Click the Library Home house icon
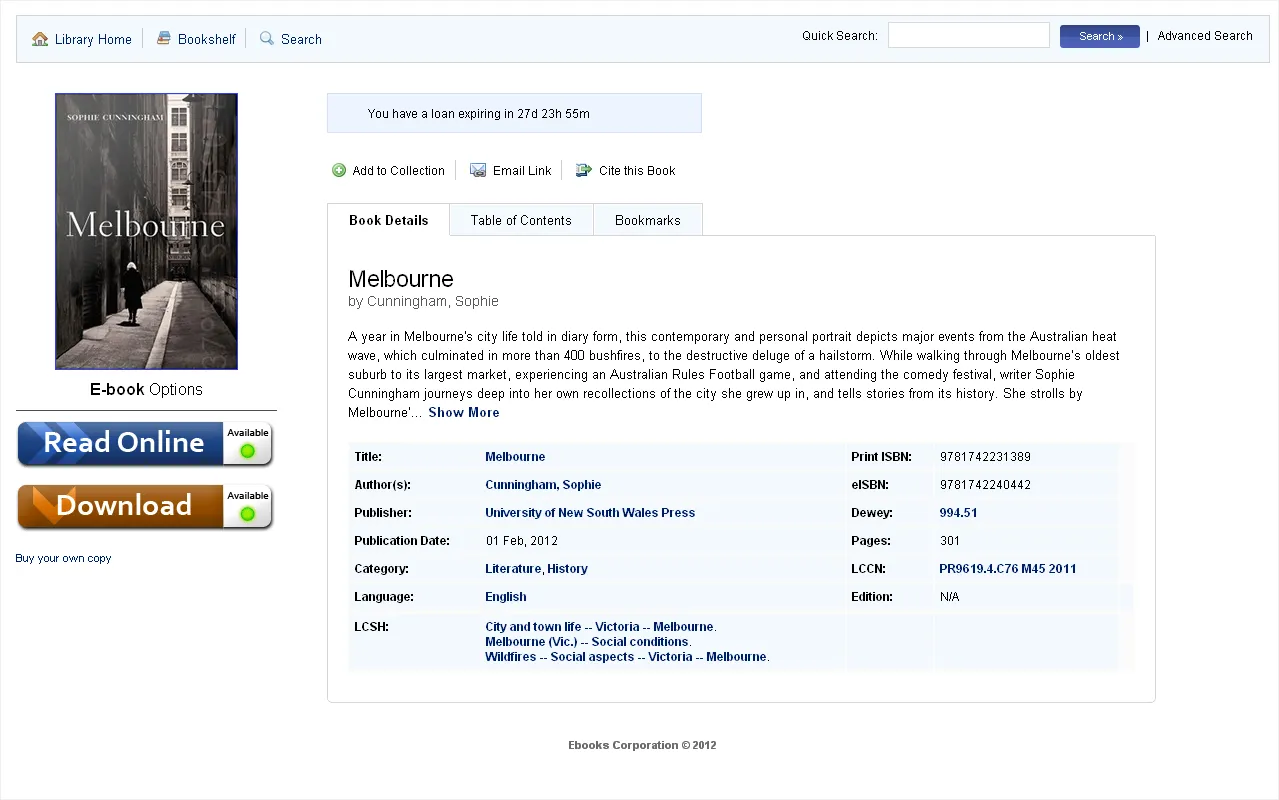Viewport: 1279px width, 800px height. point(39,38)
